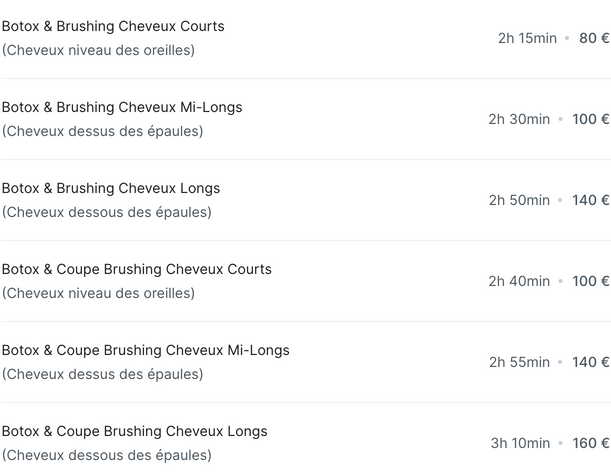The image size is (611, 472).
Task: Click the 2h 15min duration
Action: (527, 38)
